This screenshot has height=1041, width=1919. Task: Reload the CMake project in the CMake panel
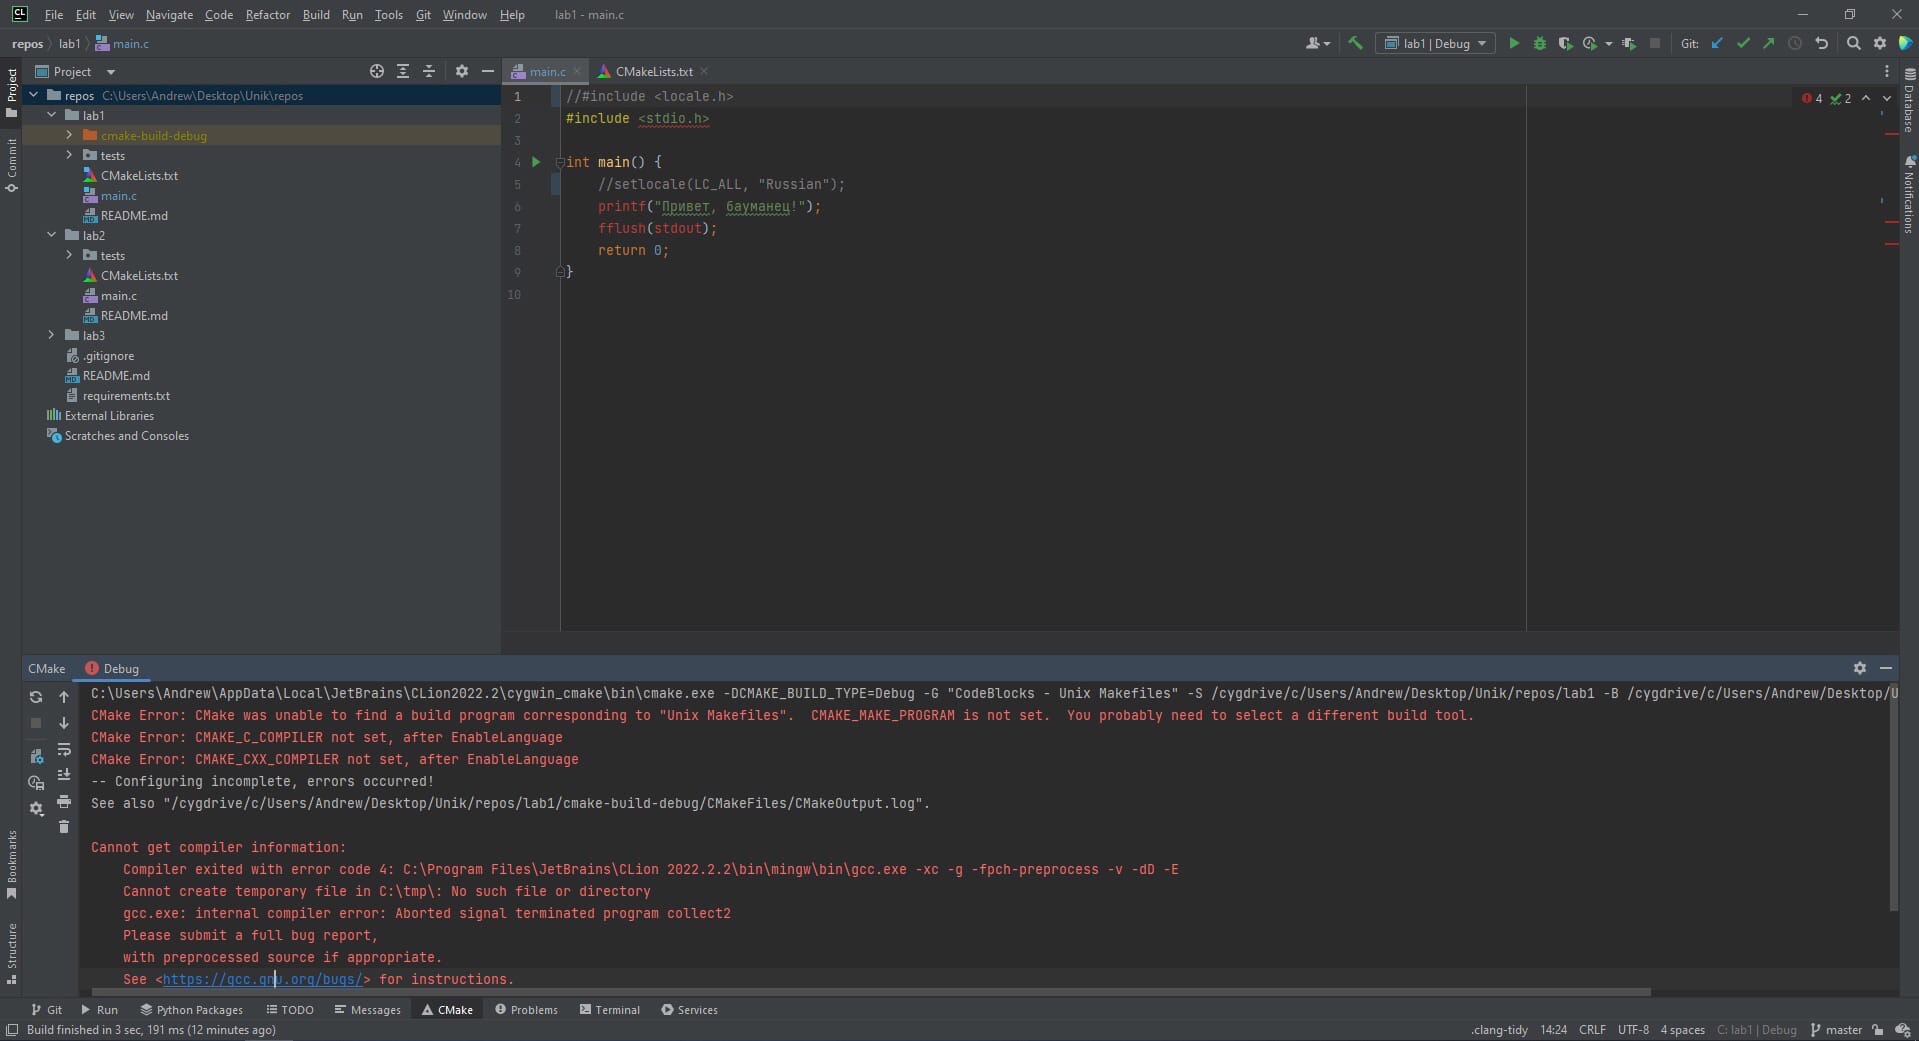pyautogui.click(x=36, y=697)
